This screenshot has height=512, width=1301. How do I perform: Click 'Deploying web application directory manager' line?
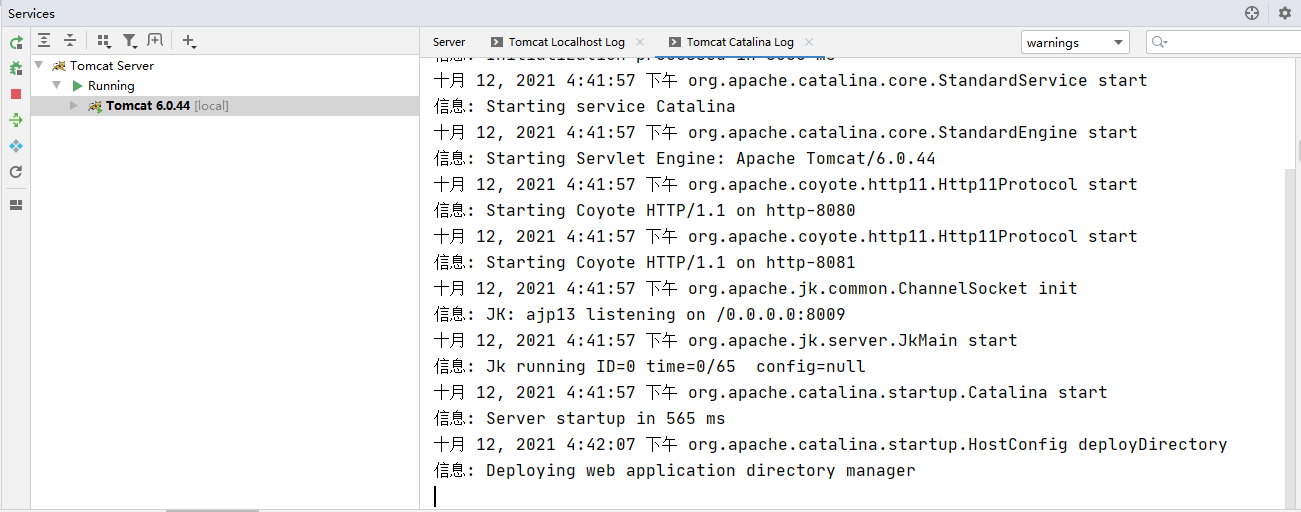675,470
